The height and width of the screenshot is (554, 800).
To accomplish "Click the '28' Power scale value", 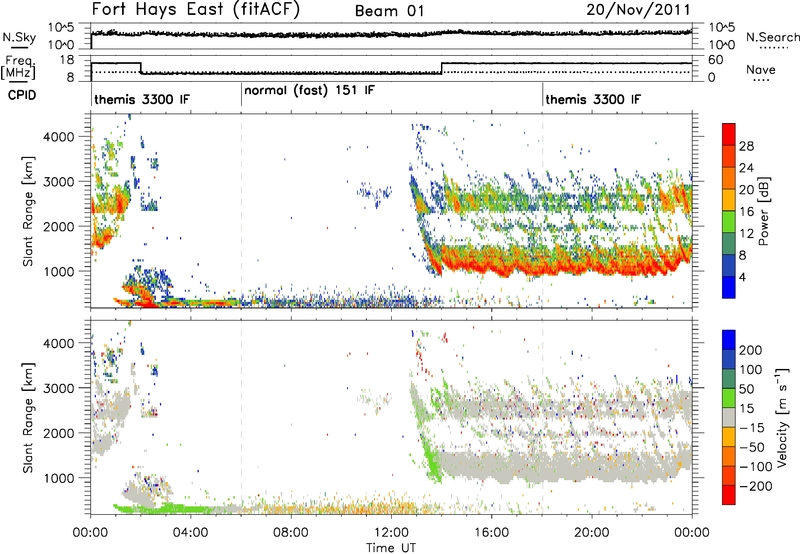I will pos(746,146).
